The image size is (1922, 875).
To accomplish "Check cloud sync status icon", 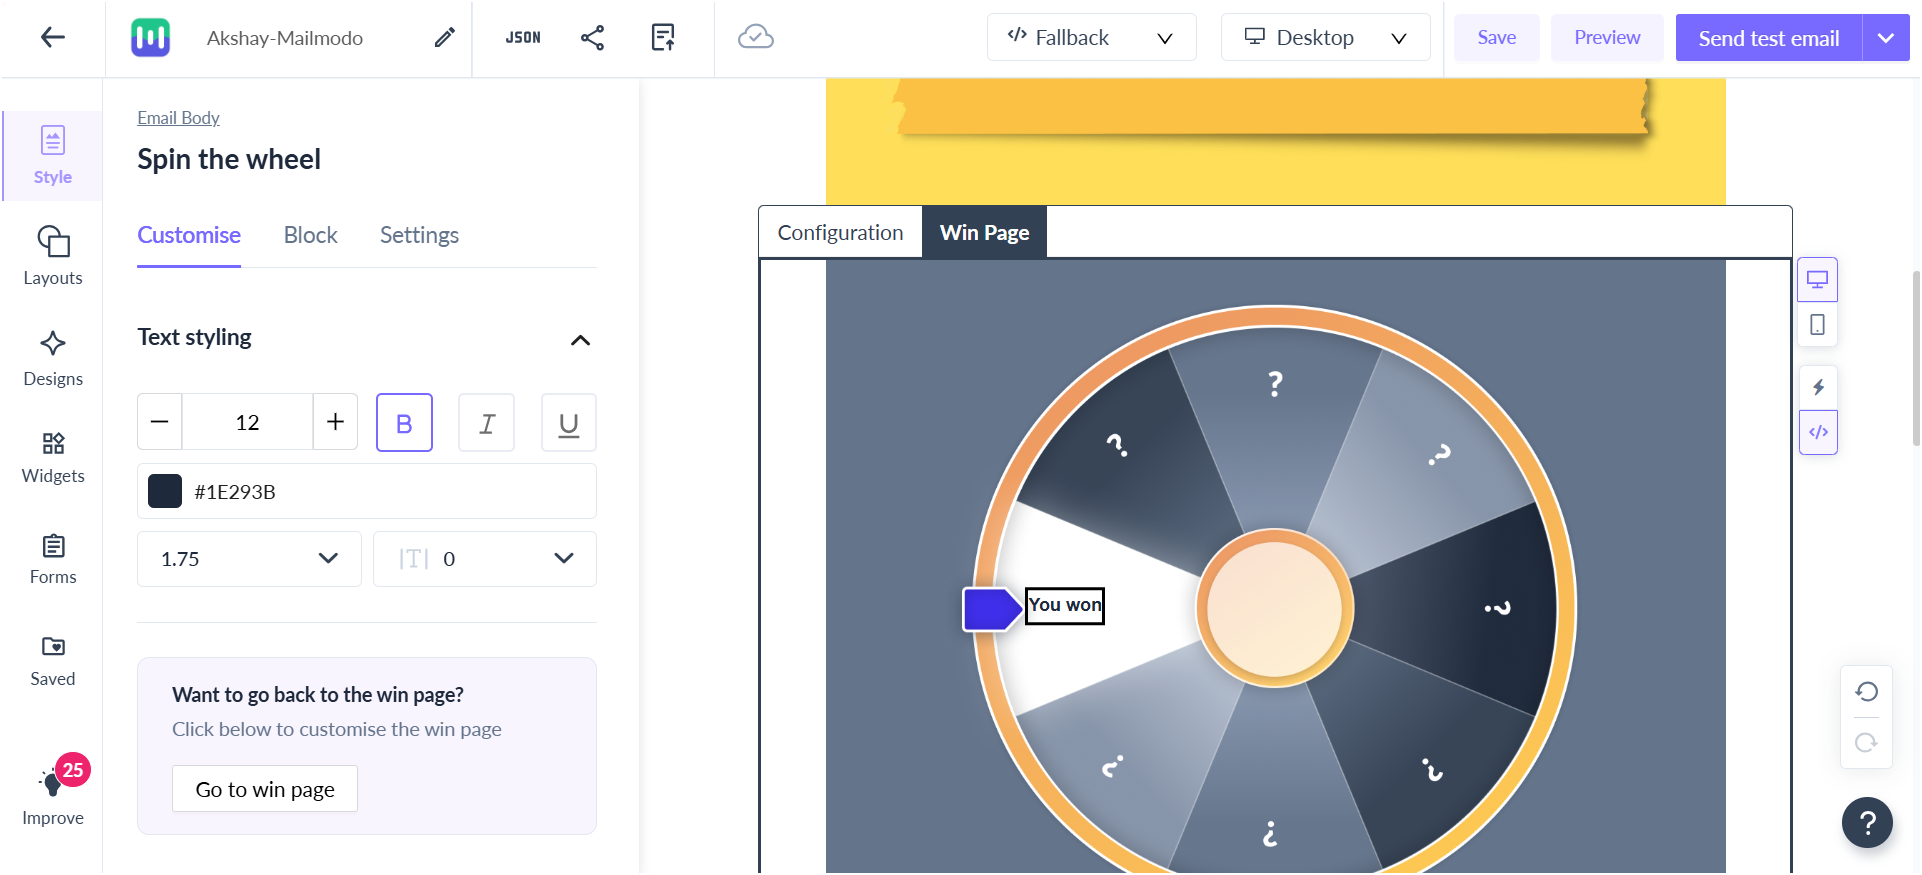I will 756,38.
